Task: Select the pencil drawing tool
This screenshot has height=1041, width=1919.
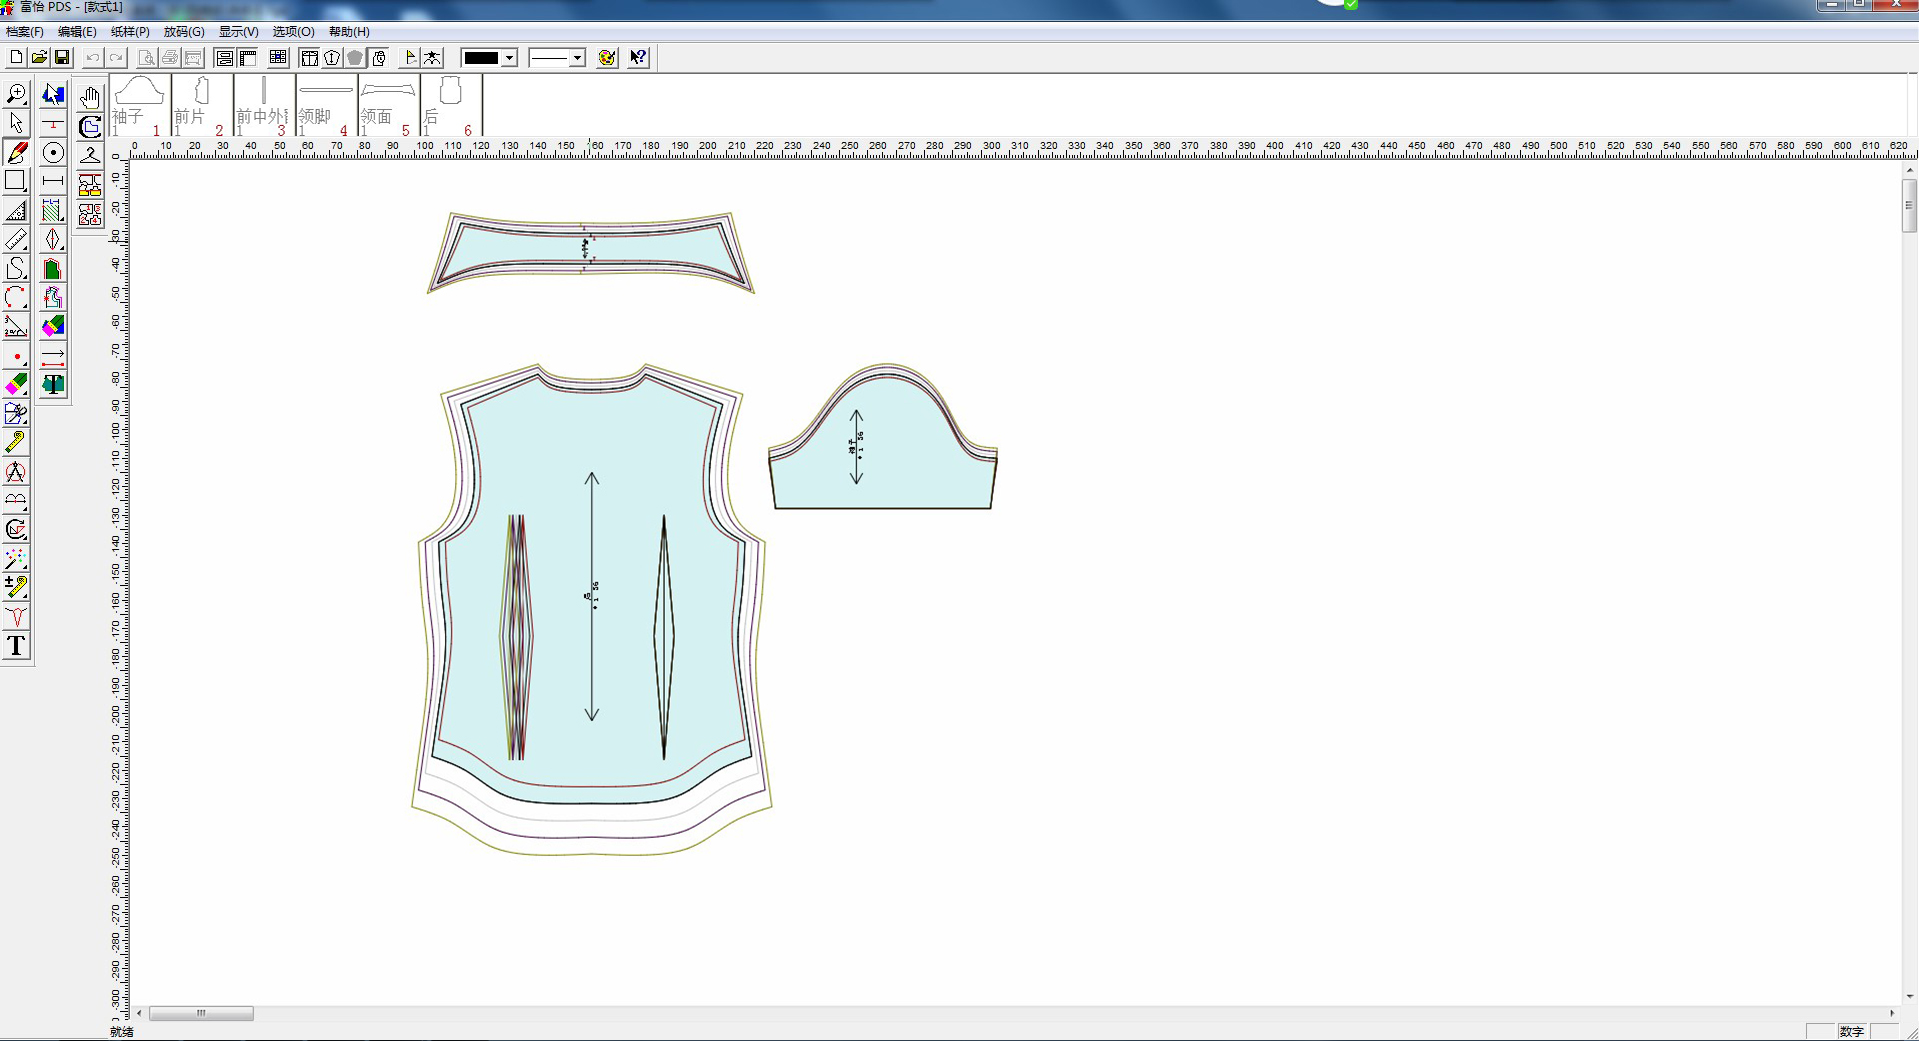Action: tap(16, 153)
